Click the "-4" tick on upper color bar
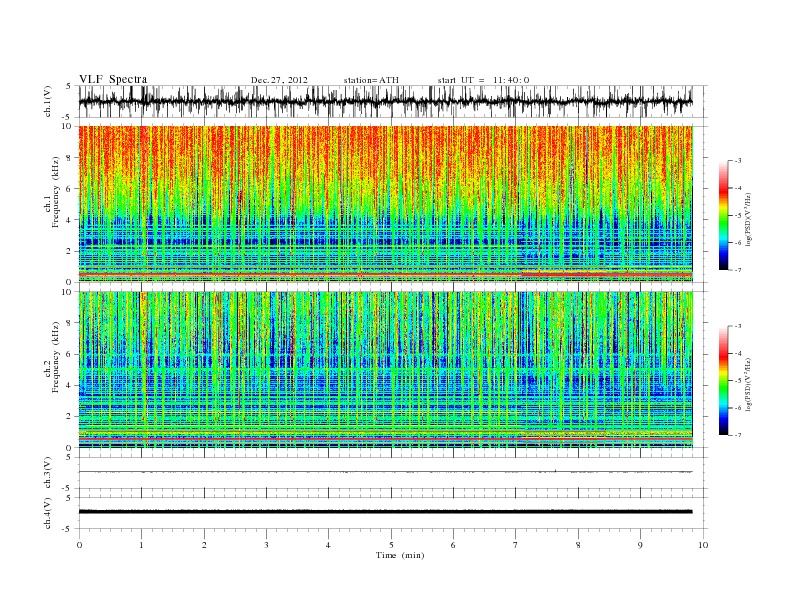The height and width of the screenshot is (612, 792). pyautogui.click(x=737, y=188)
